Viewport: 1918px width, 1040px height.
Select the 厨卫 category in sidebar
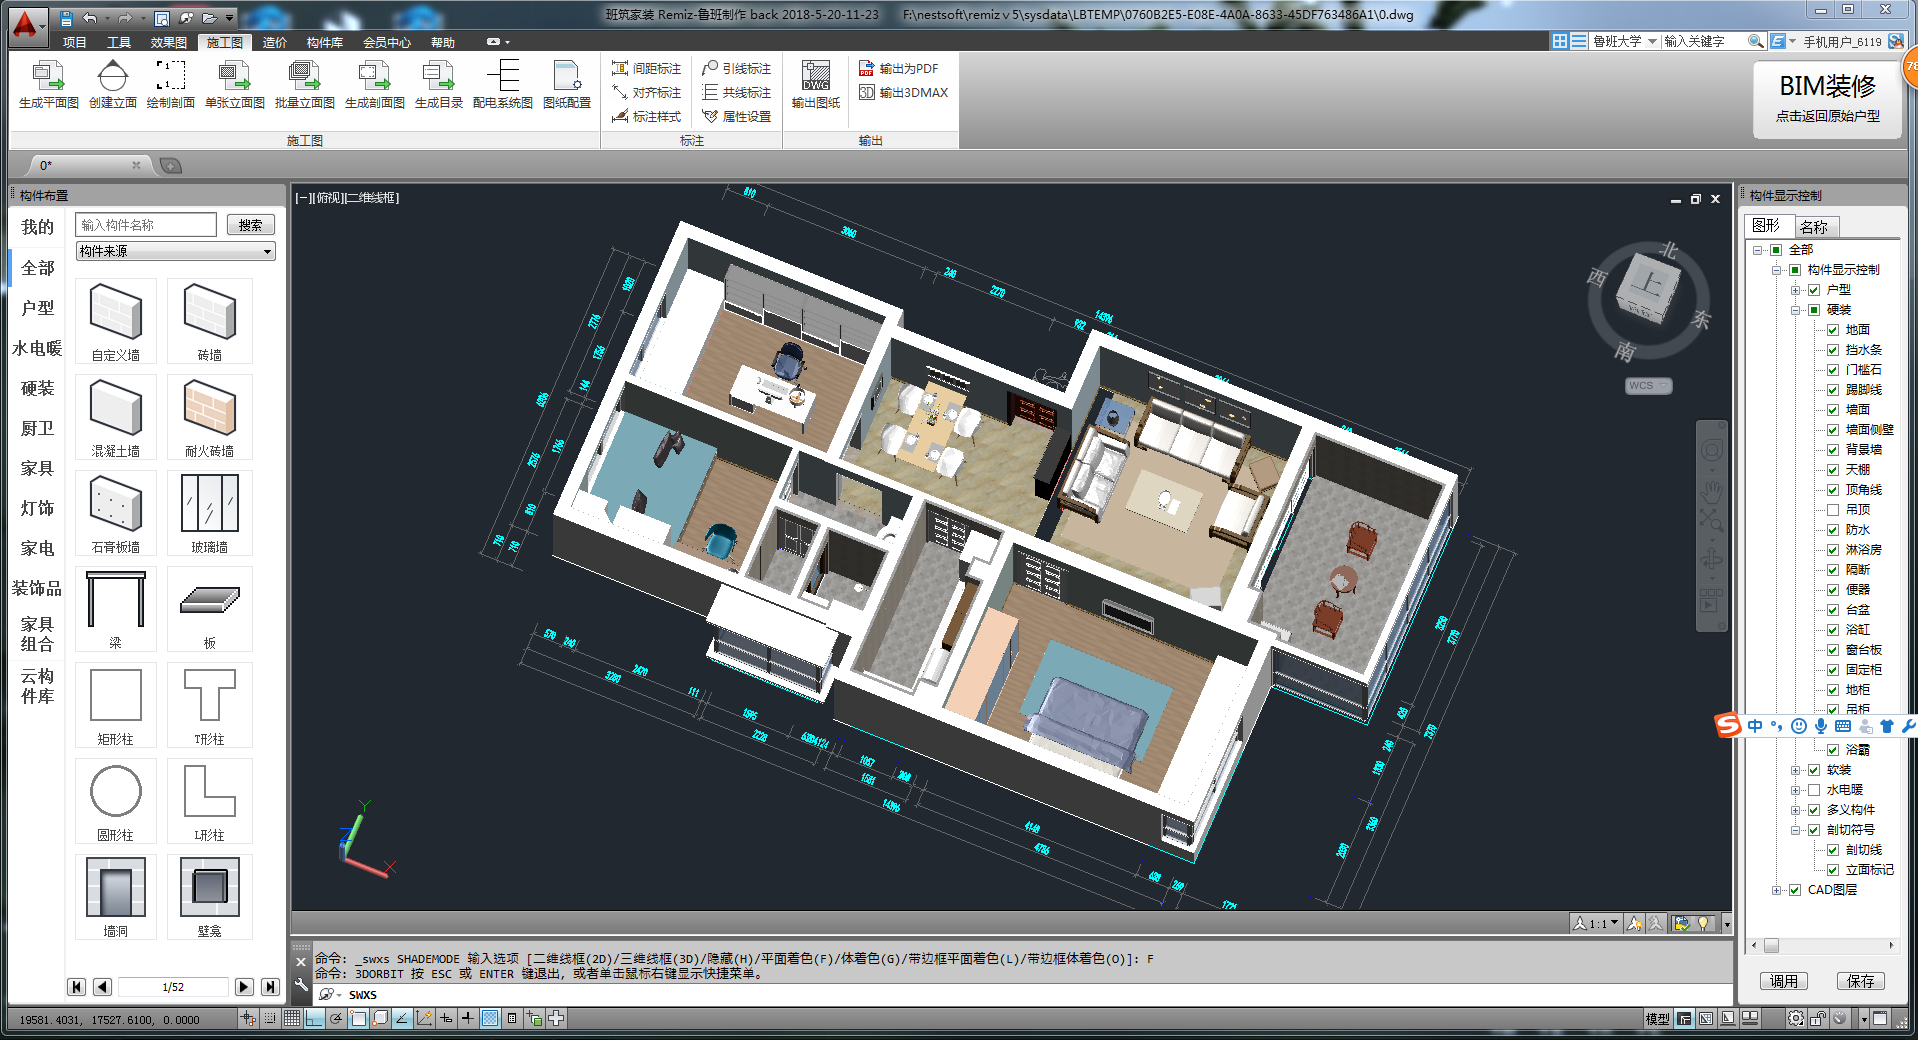click(x=37, y=428)
